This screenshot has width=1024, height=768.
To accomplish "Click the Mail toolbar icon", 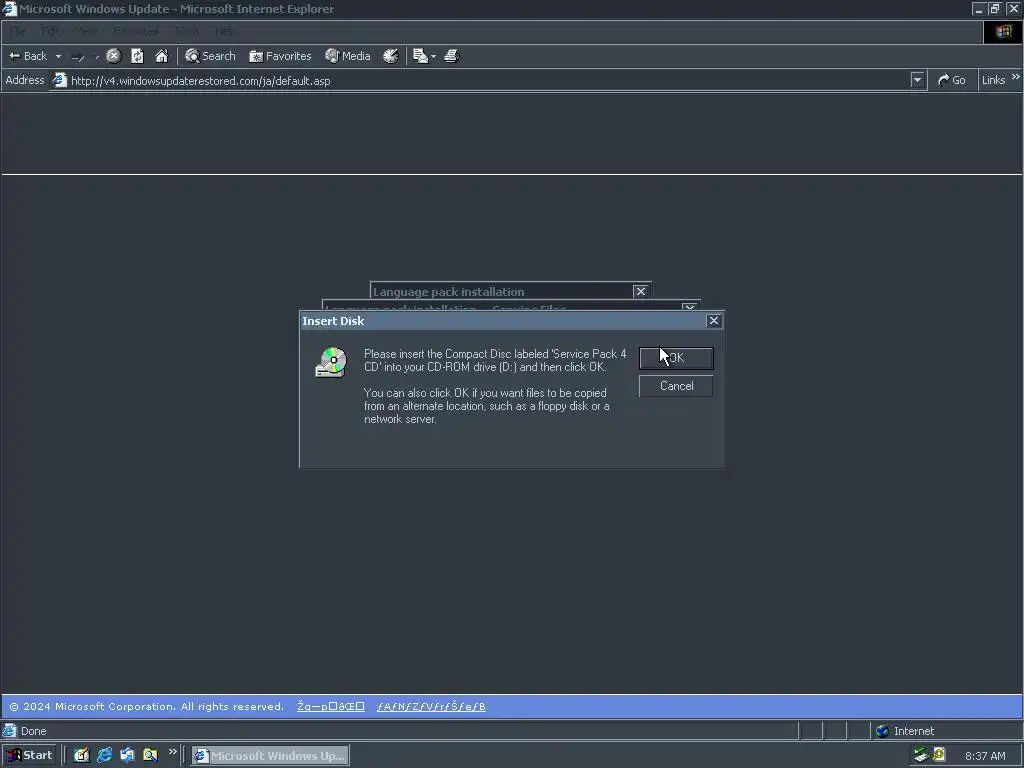I will click(x=421, y=56).
